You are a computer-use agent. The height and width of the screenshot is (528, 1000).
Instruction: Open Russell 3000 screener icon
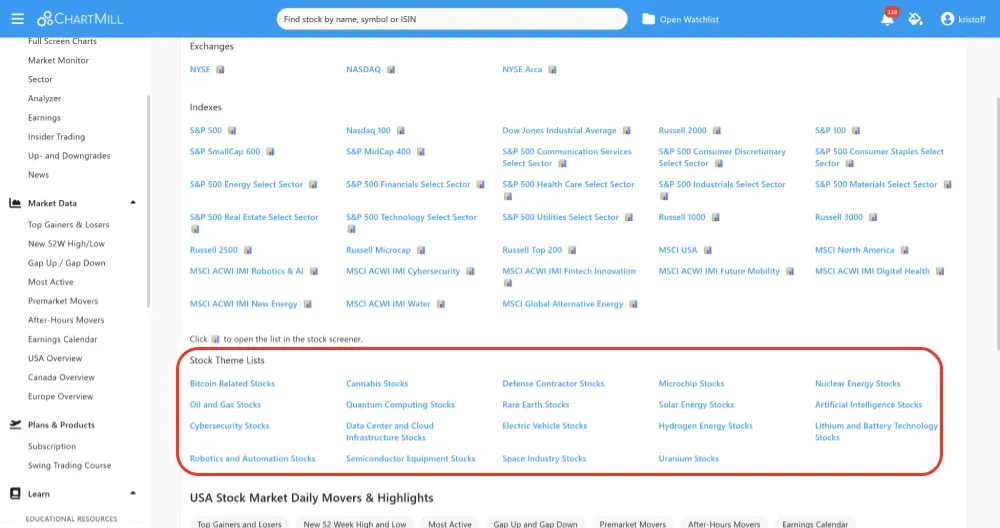pos(873,217)
